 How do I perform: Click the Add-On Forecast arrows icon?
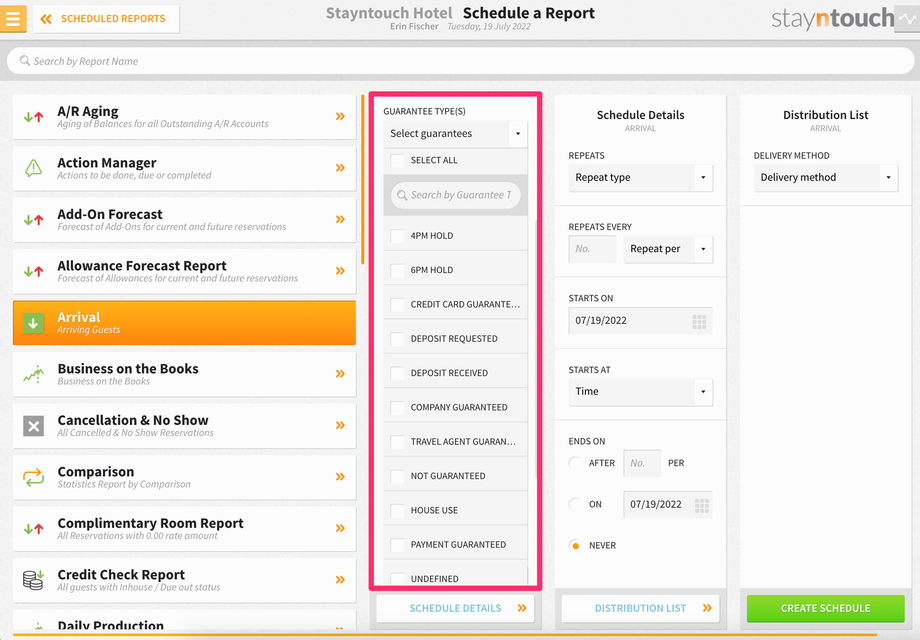[33, 220]
